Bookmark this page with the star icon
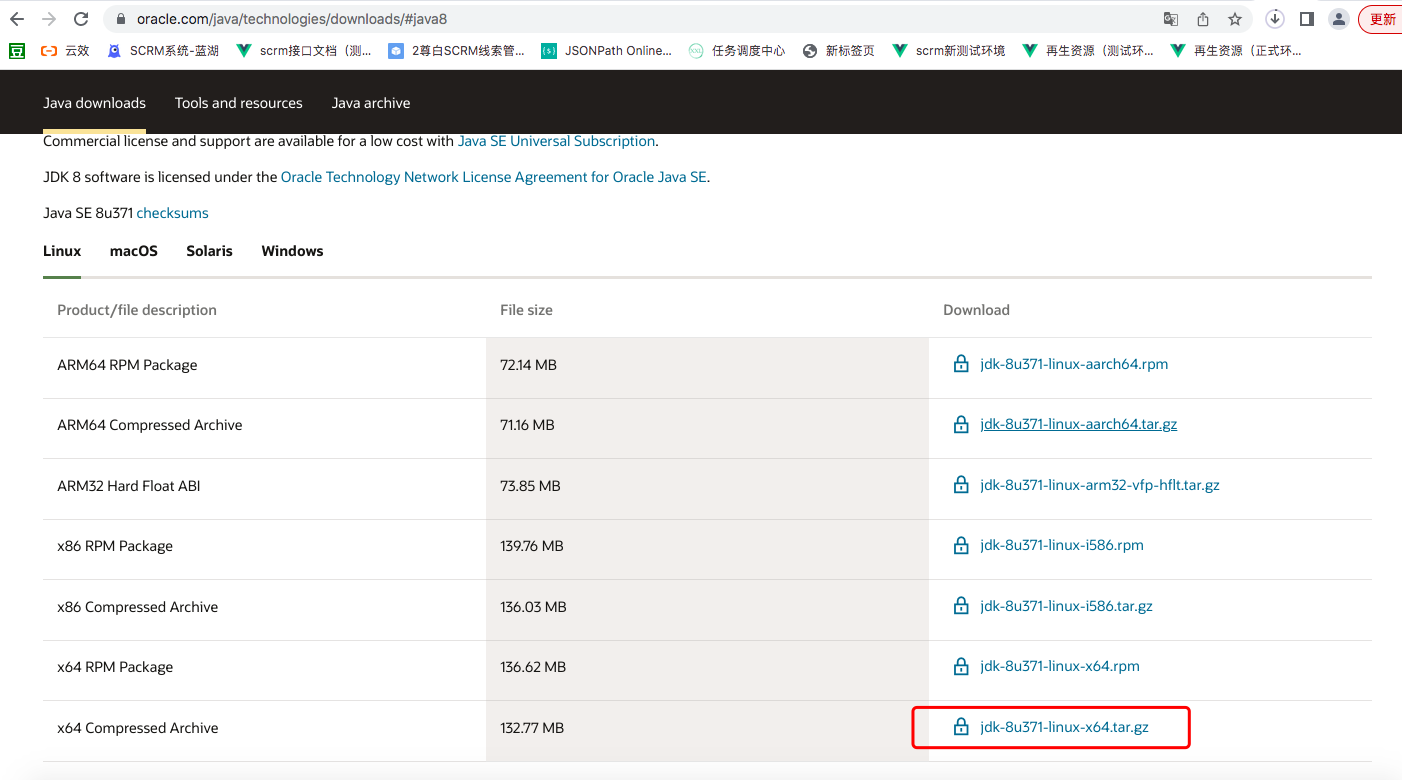The image size is (1402, 780). (x=1235, y=19)
